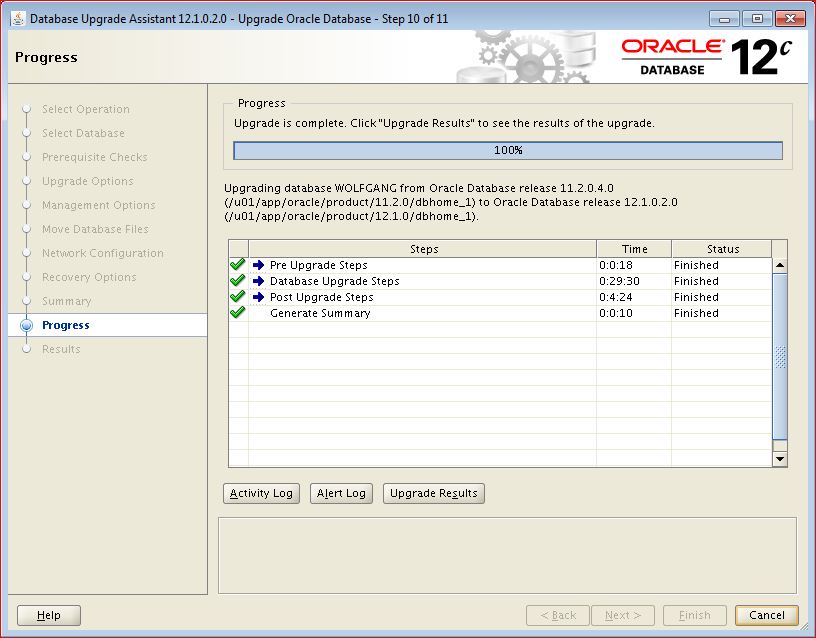This screenshot has width=816, height=638.
Task: Click the Help button
Action: tap(49, 615)
